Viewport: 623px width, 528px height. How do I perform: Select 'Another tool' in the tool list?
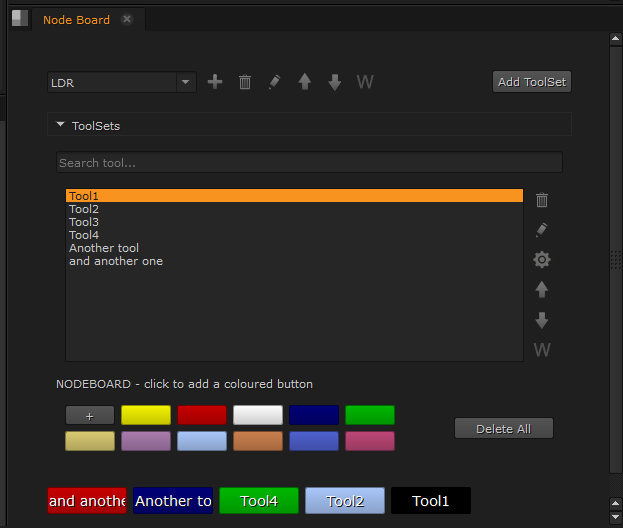[104, 248]
